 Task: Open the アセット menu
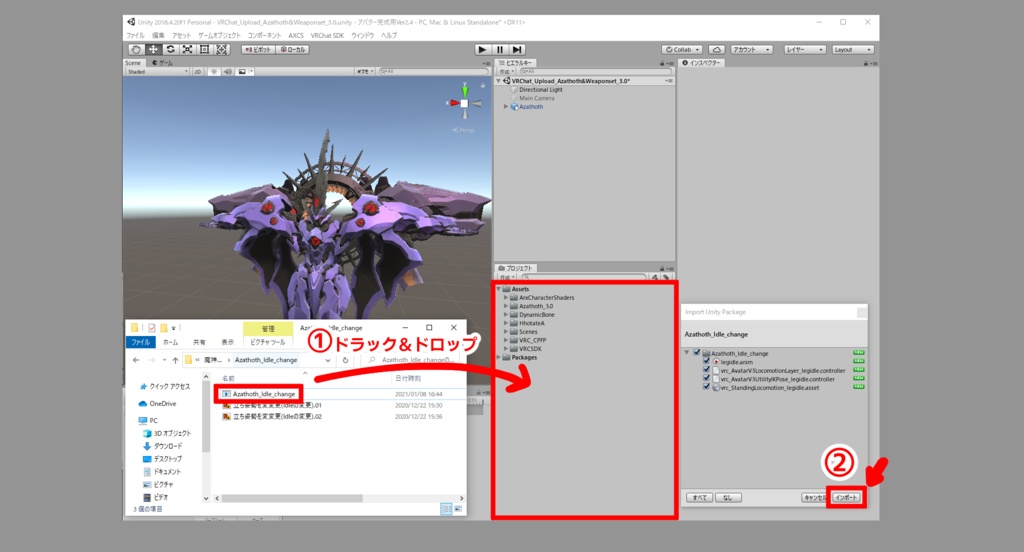pyautogui.click(x=182, y=35)
